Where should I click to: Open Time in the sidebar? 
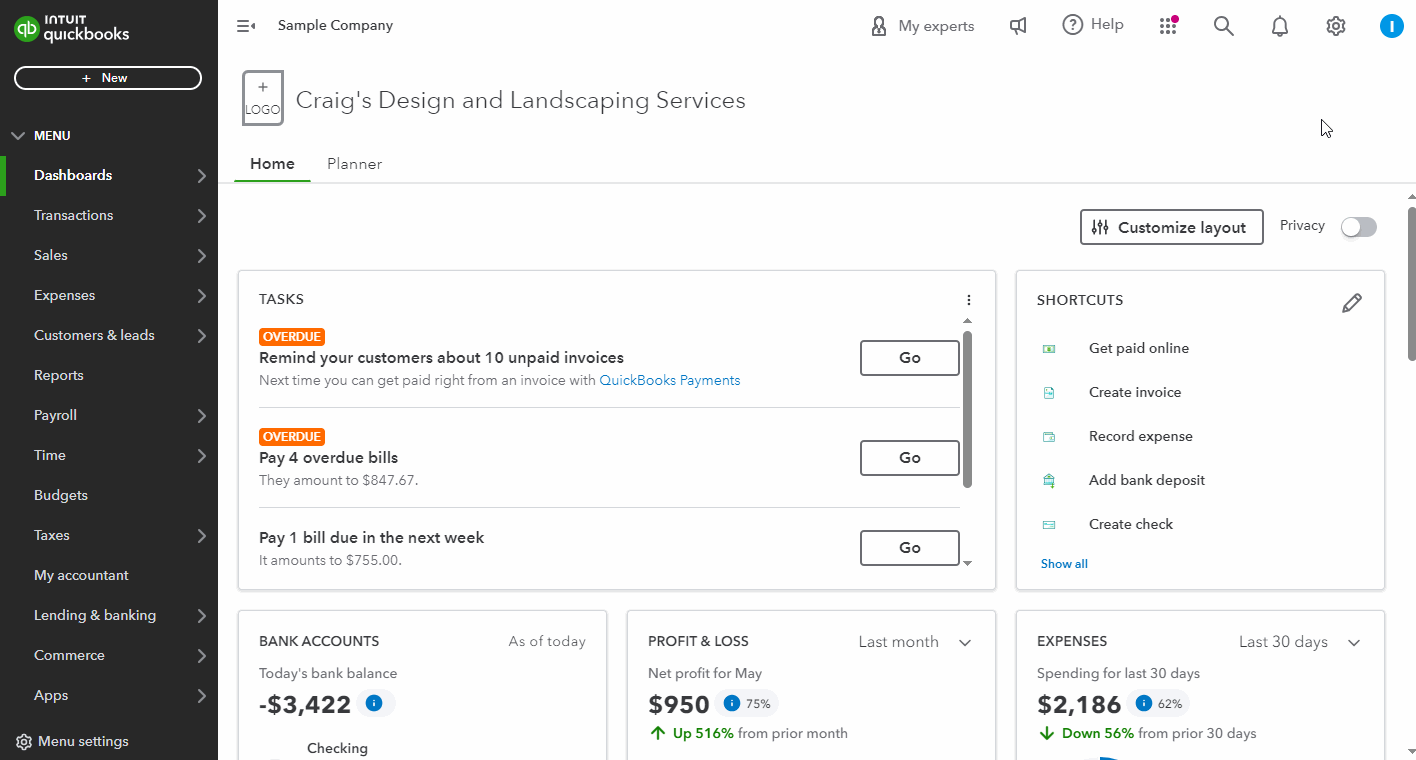pyautogui.click(x=109, y=455)
